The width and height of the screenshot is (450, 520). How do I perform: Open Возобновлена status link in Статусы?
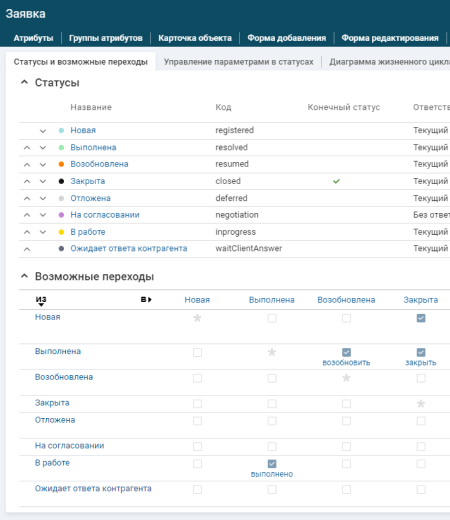[x=99, y=164]
